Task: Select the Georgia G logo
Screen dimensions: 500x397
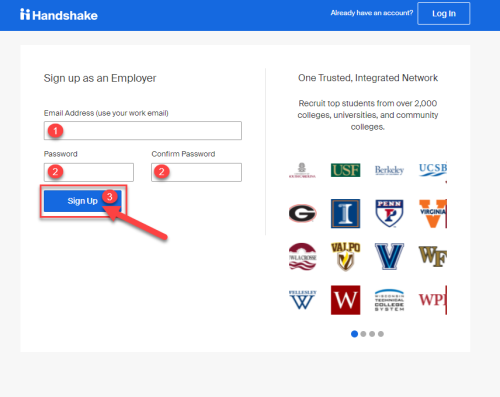Action: pyautogui.click(x=302, y=213)
